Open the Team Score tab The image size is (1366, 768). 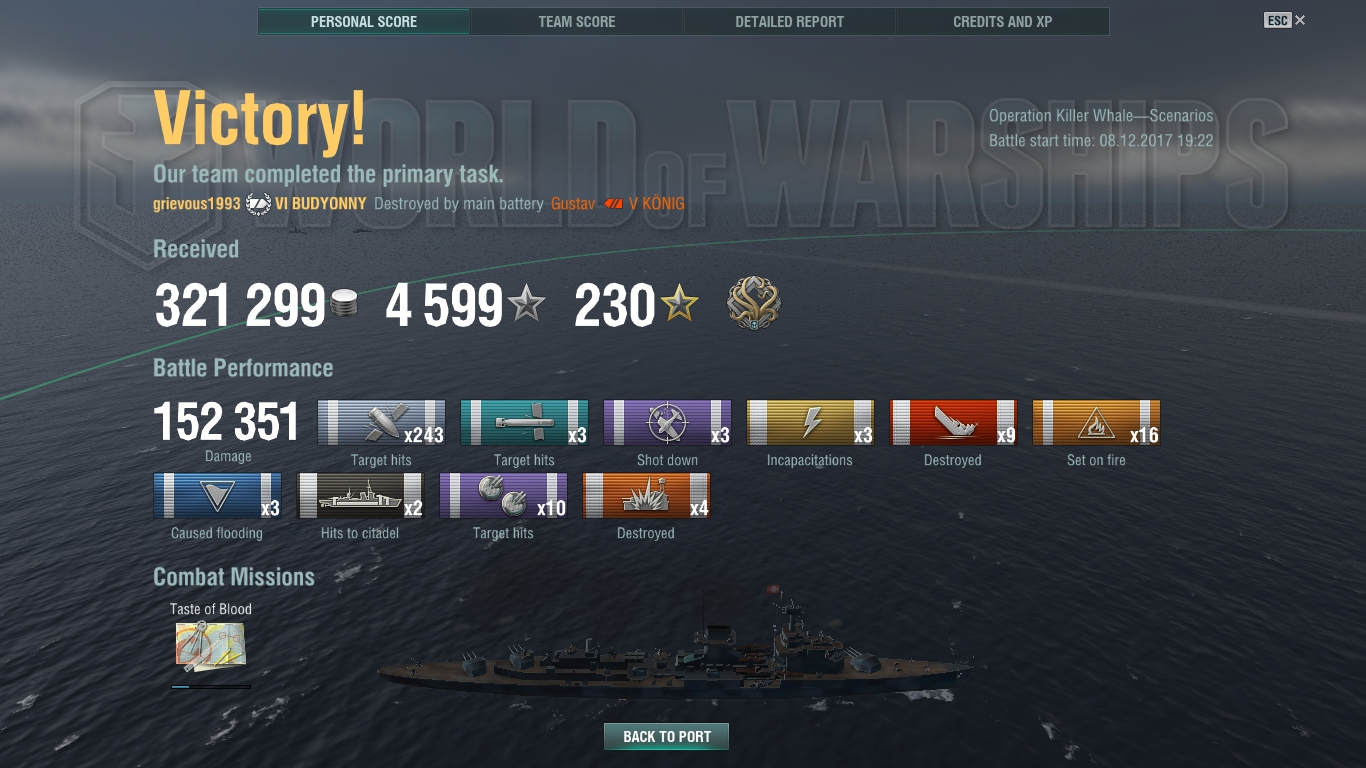577,21
